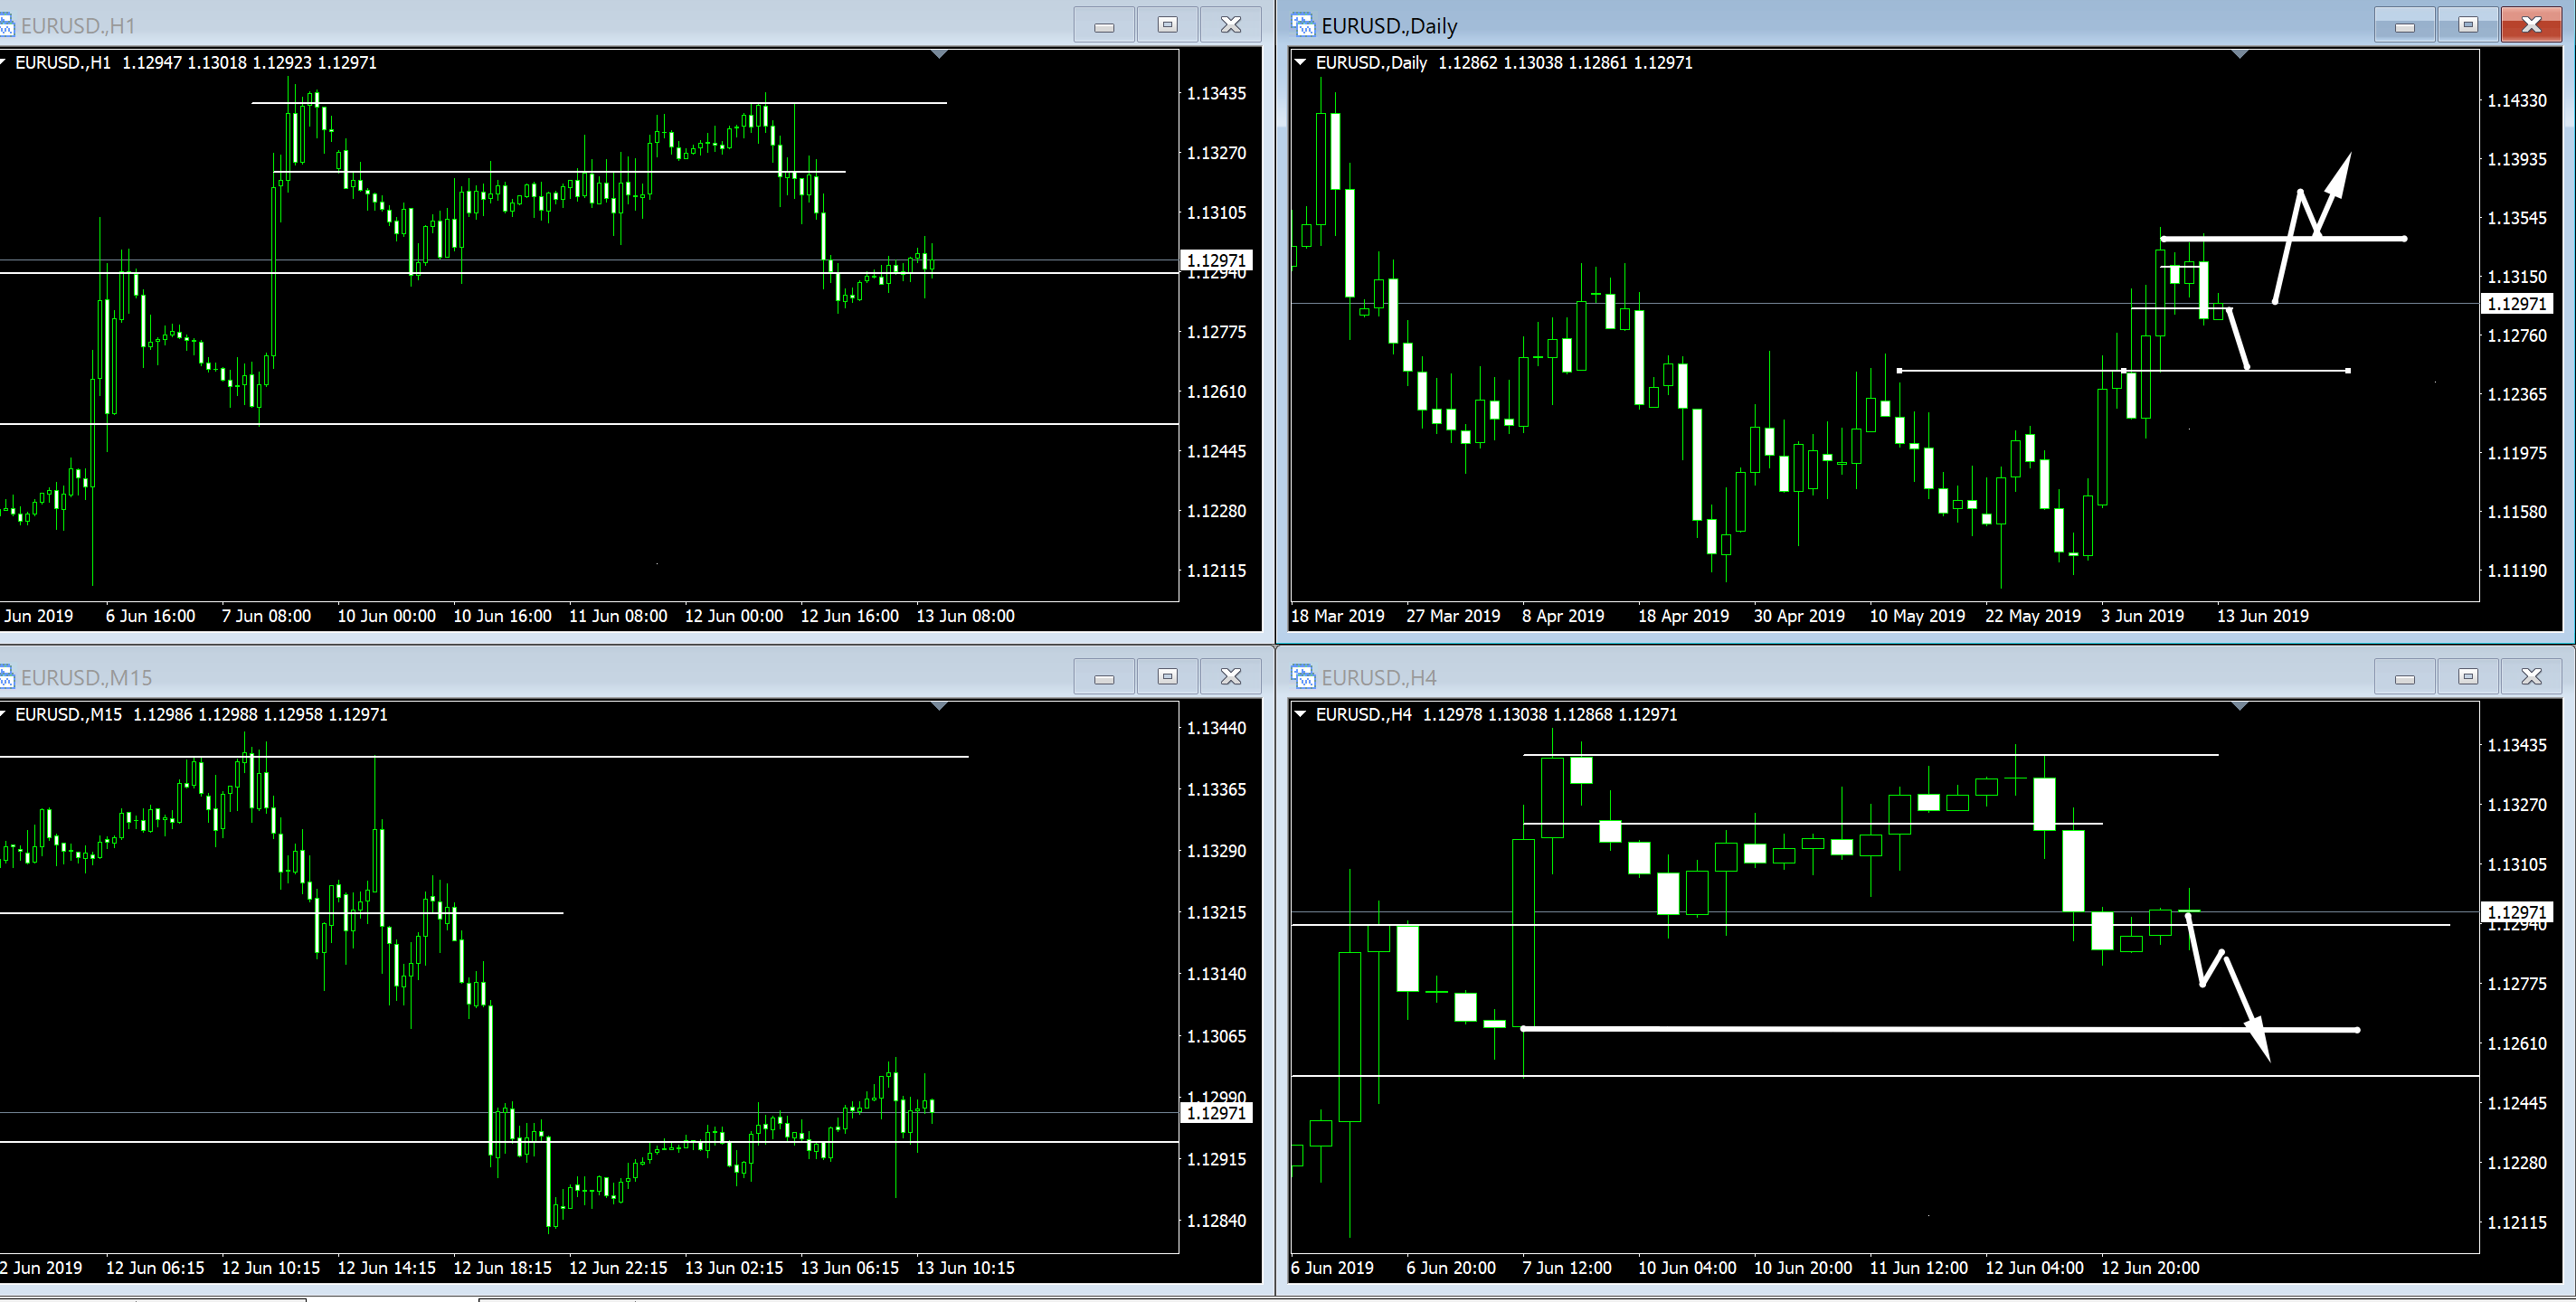Click the 1.12971 price label on Daily scale
The width and height of the screenshot is (2576, 1302).
(2516, 304)
